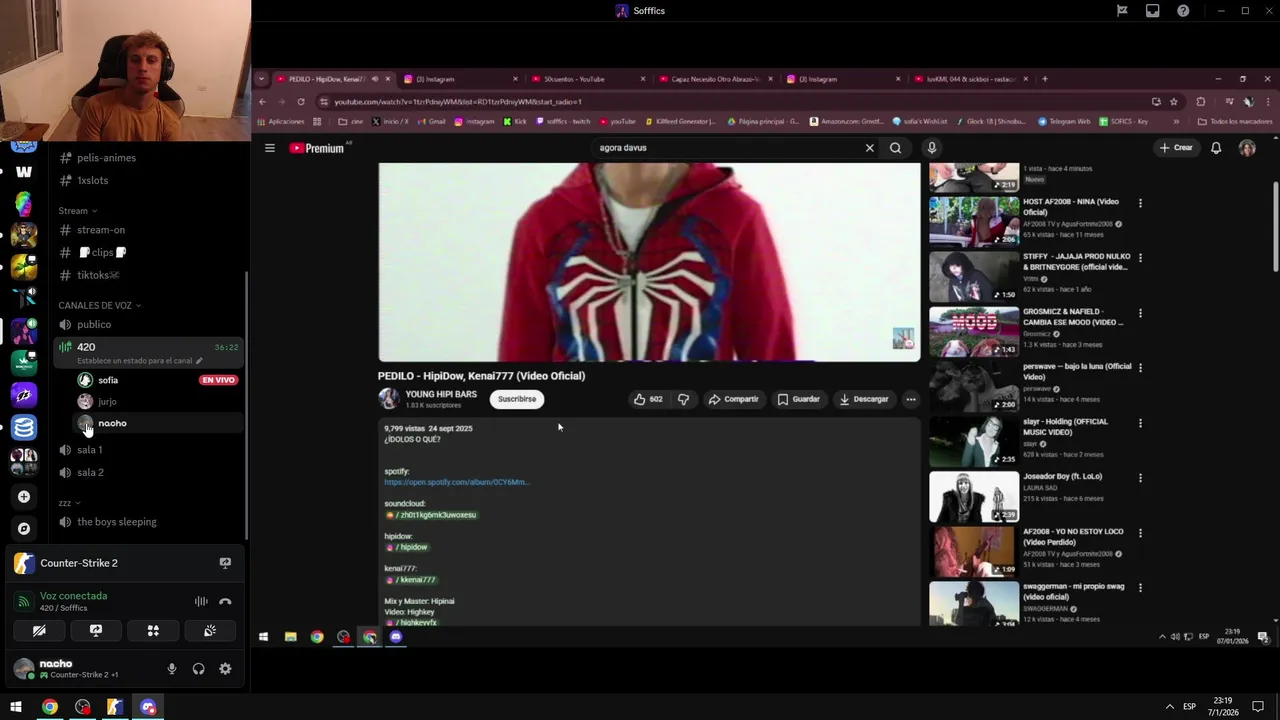The width and height of the screenshot is (1280, 720).
Task: Start an activity from the voice panel
Action: click(153, 631)
